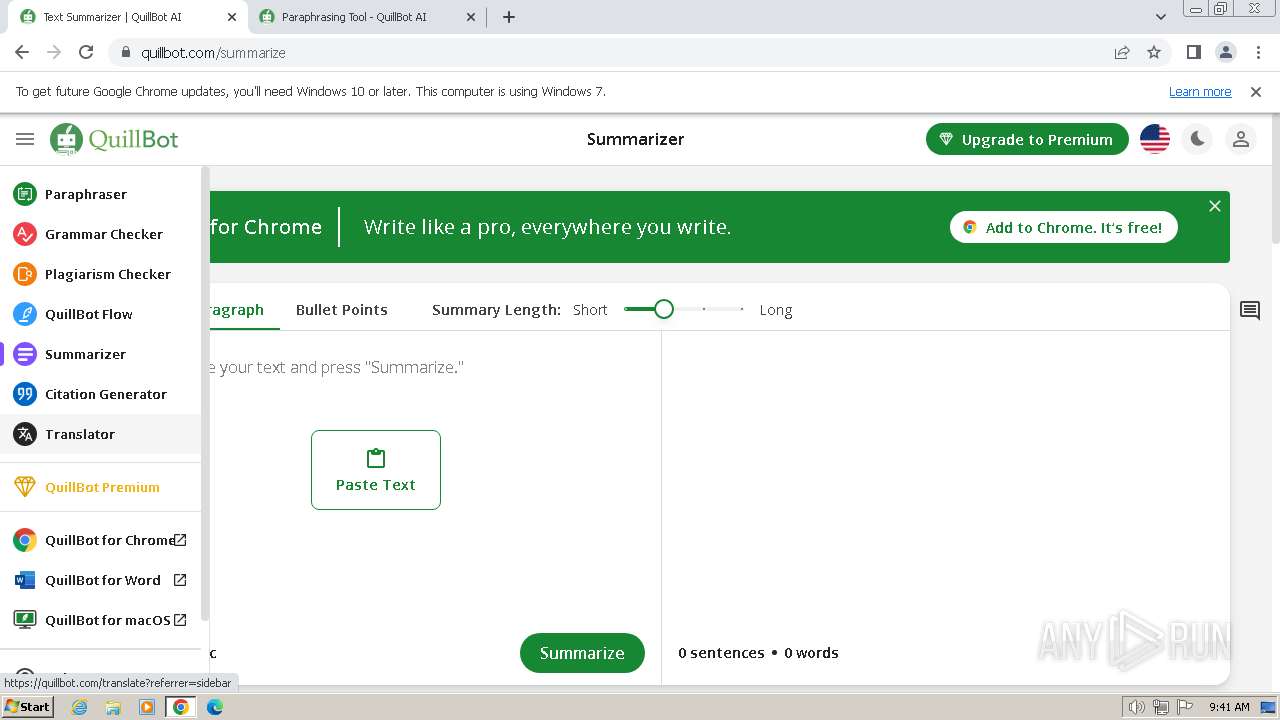Switch to Paraphrasing Tool browser tab
The width and height of the screenshot is (1280, 720).
[366, 17]
